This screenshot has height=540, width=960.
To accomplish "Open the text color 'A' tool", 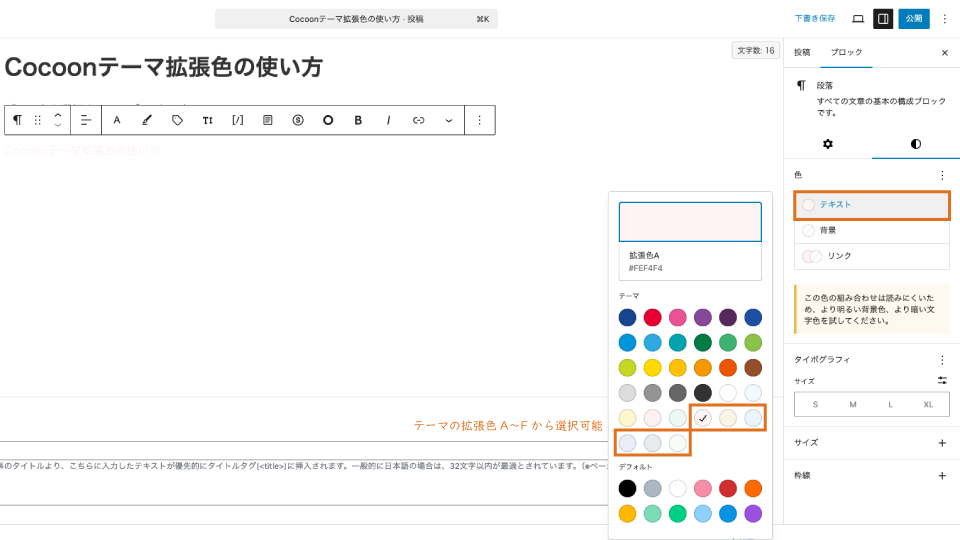I will (x=116, y=120).
